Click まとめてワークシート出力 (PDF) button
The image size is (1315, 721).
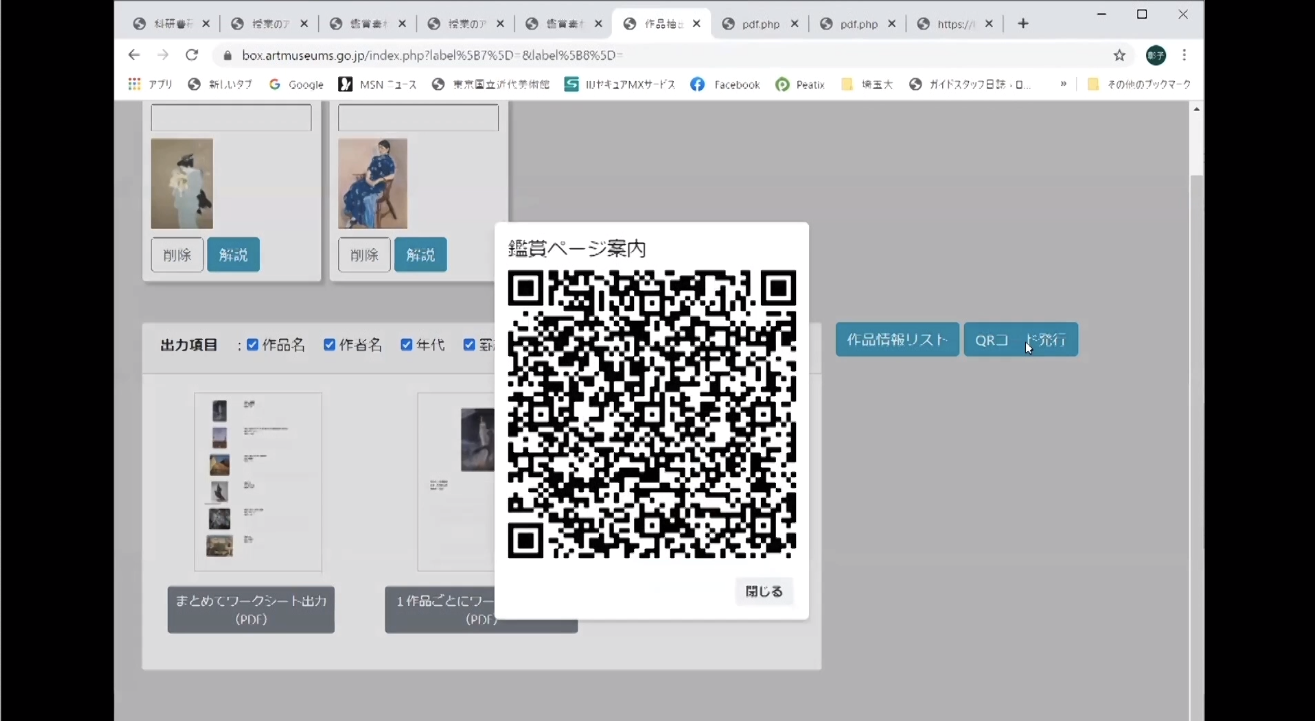(x=251, y=609)
